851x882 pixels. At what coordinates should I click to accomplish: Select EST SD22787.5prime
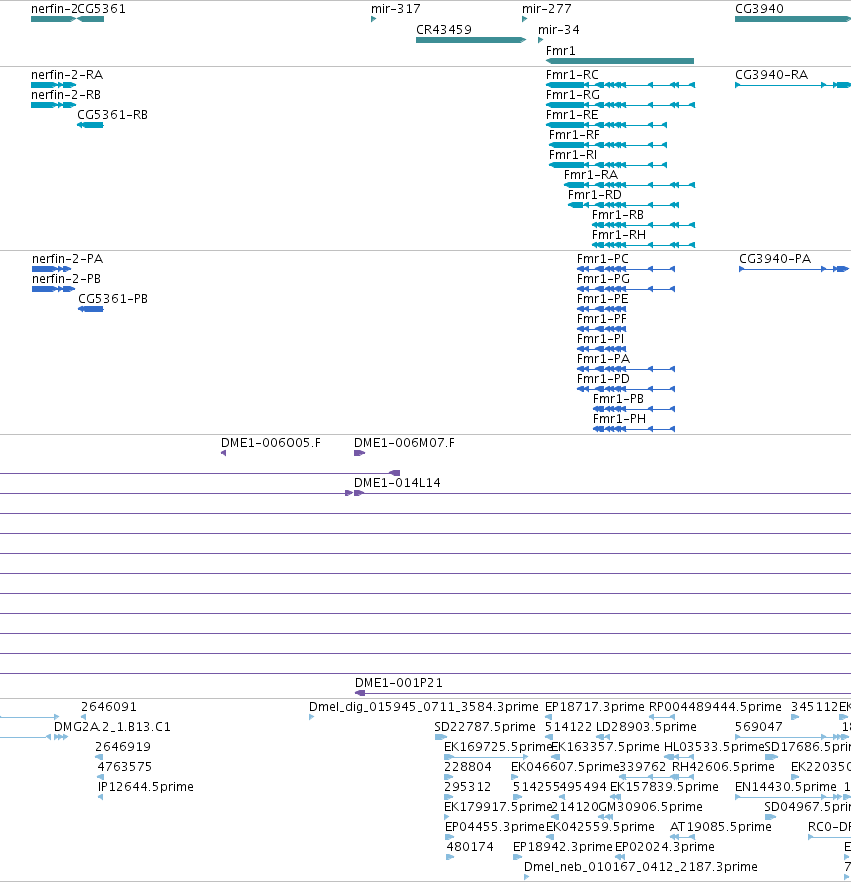click(x=440, y=737)
